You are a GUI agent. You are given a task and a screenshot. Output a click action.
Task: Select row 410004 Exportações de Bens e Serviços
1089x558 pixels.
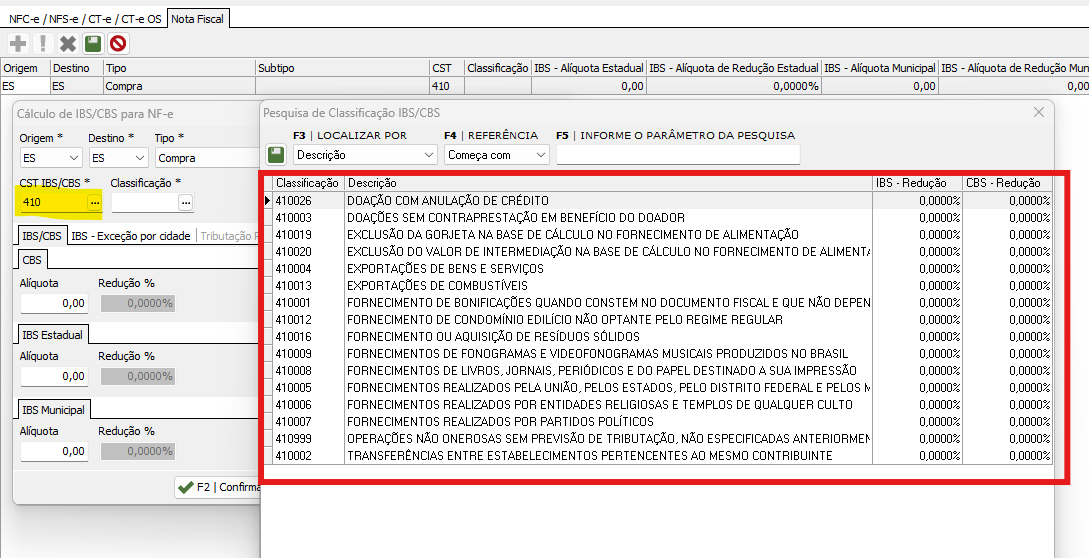445,269
